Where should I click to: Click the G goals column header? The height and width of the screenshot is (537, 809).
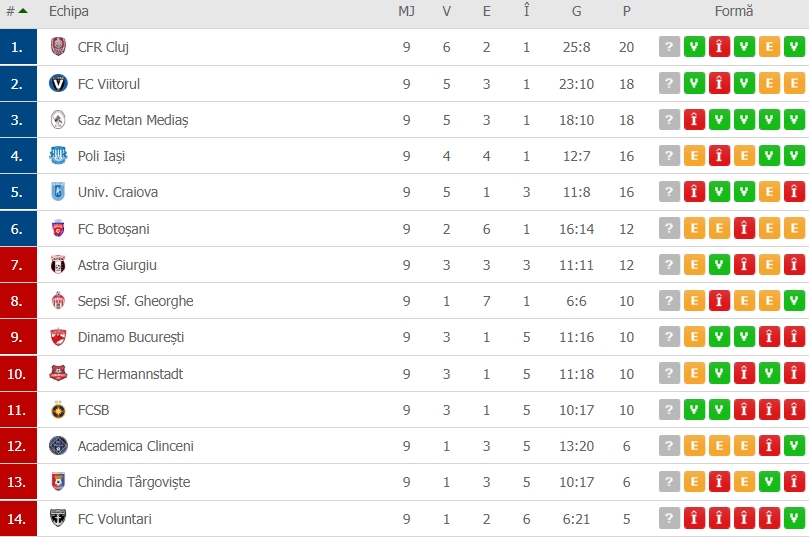[577, 12]
